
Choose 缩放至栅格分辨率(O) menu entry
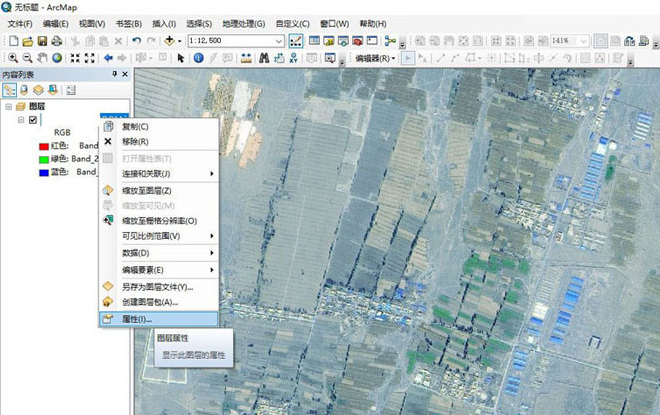coord(159,221)
